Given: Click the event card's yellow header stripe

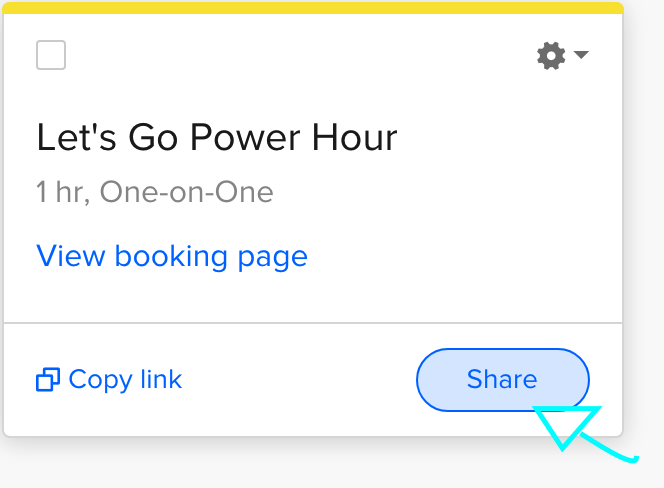Looking at the screenshot, I should [x=313, y=8].
